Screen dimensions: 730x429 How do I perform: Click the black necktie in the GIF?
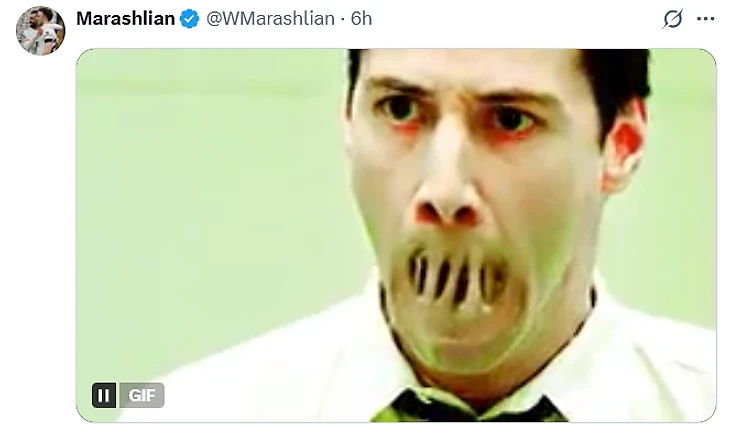click(470, 408)
